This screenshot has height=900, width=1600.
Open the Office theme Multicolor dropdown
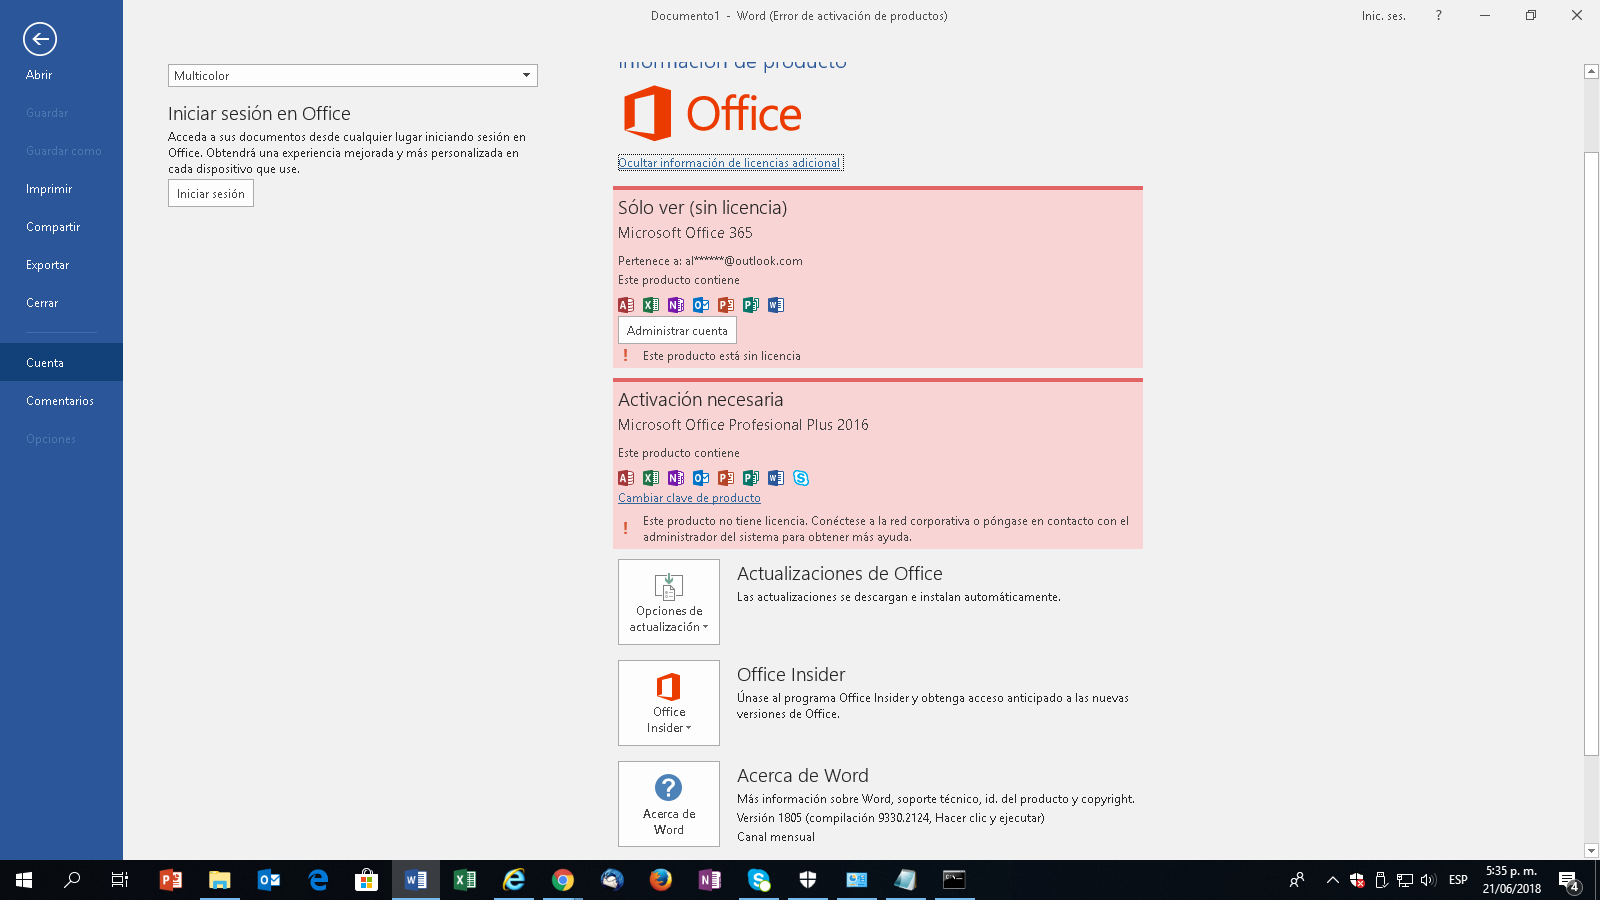click(x=353, y=75)
